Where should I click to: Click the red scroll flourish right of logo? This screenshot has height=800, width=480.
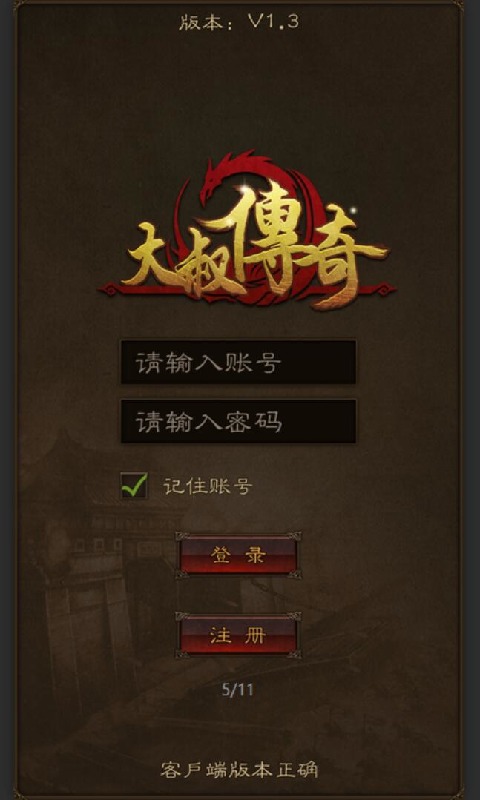coord(381,289)
